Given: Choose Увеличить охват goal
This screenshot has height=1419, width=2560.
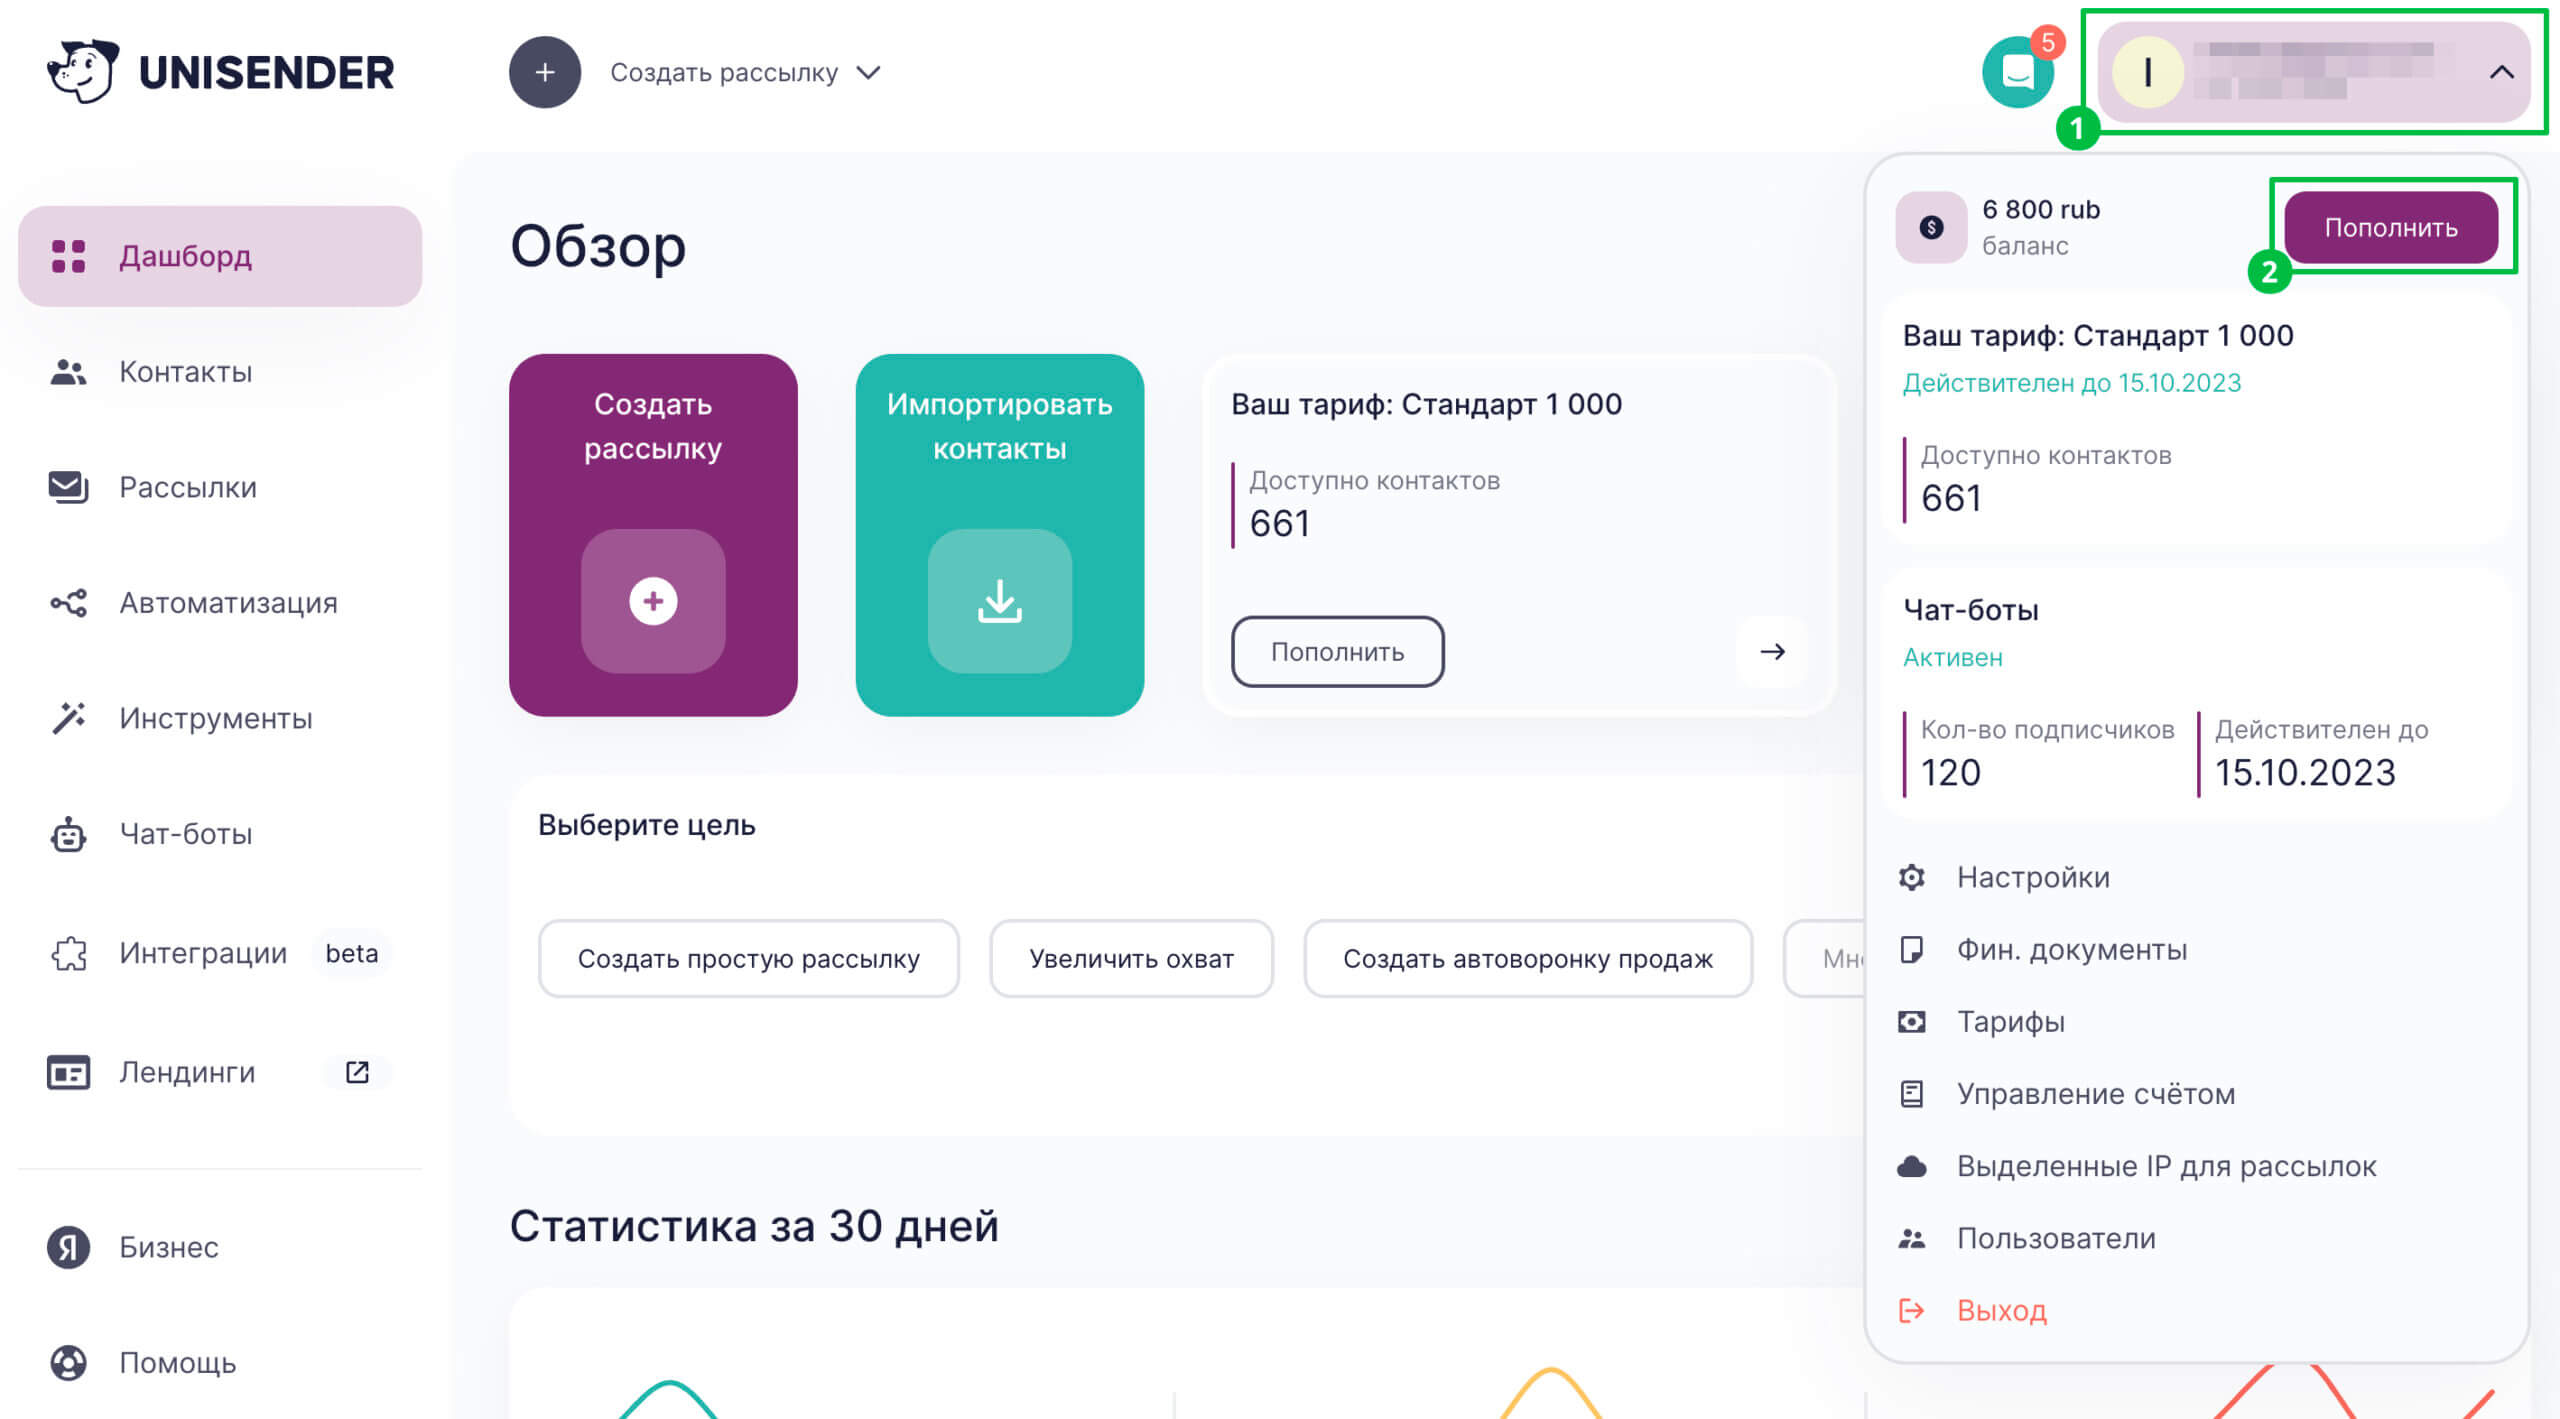Looking at the screenshot, I should 1131,958.
